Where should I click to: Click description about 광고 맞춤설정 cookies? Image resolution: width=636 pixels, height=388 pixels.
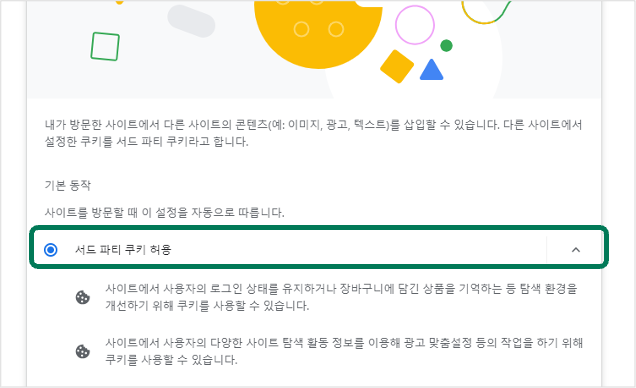pyautogui.click(x=344, y=351)
